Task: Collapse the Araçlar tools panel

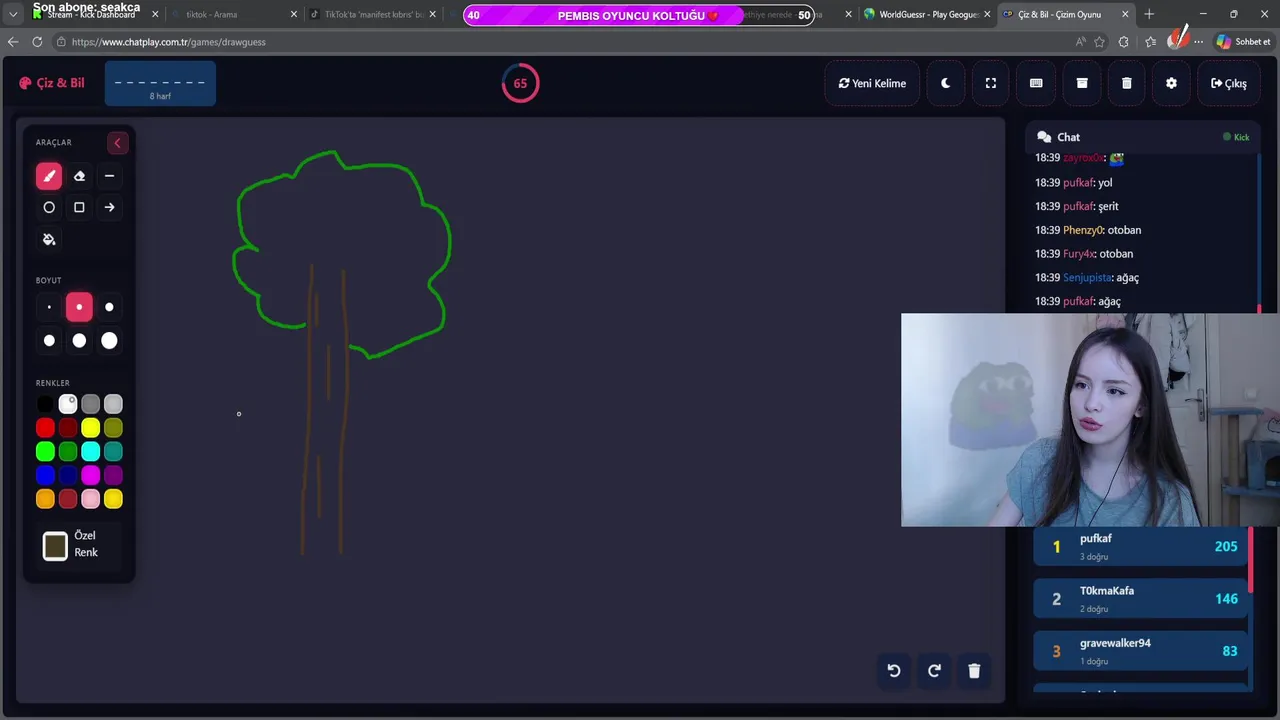Action: click(117, 143)
